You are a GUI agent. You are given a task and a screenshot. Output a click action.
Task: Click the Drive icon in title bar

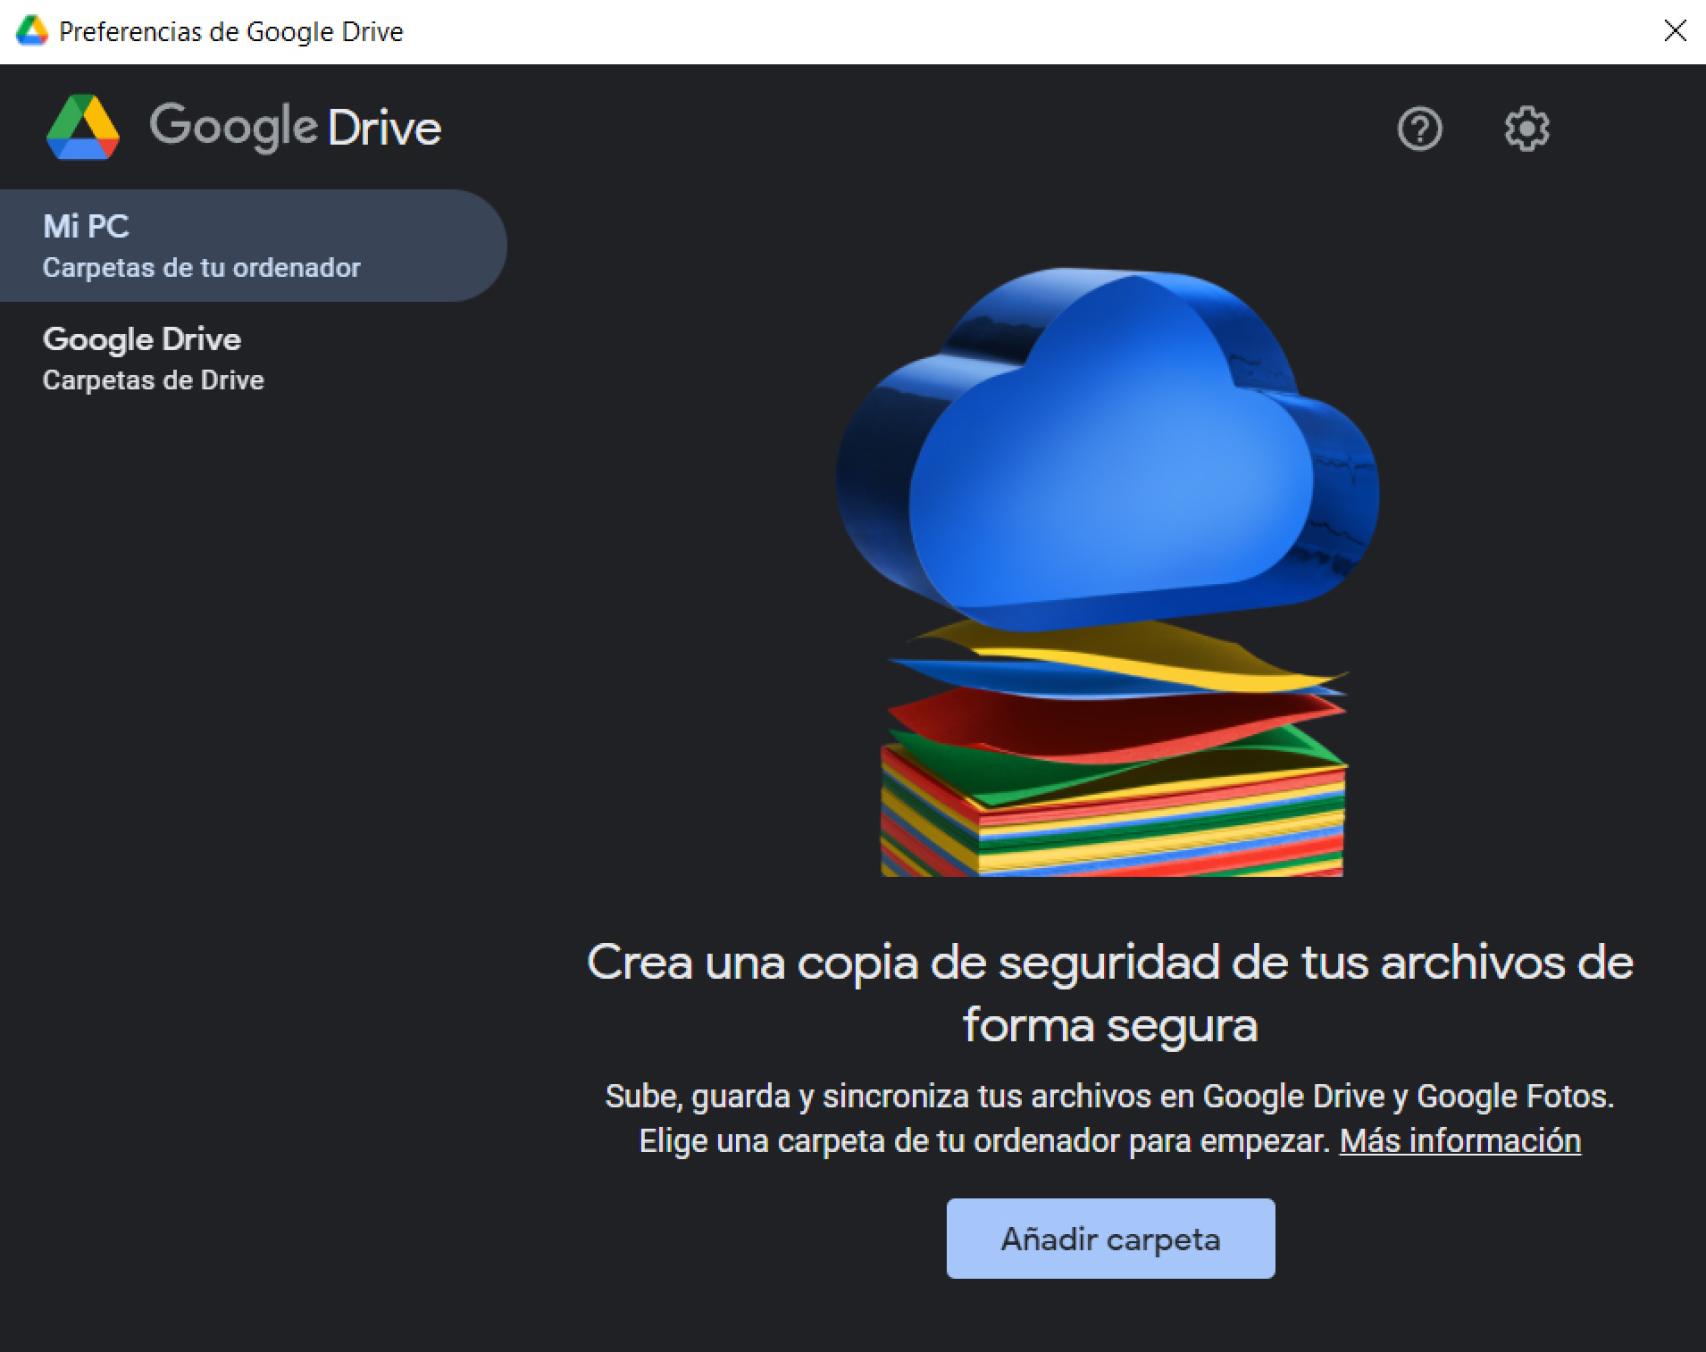32,31
